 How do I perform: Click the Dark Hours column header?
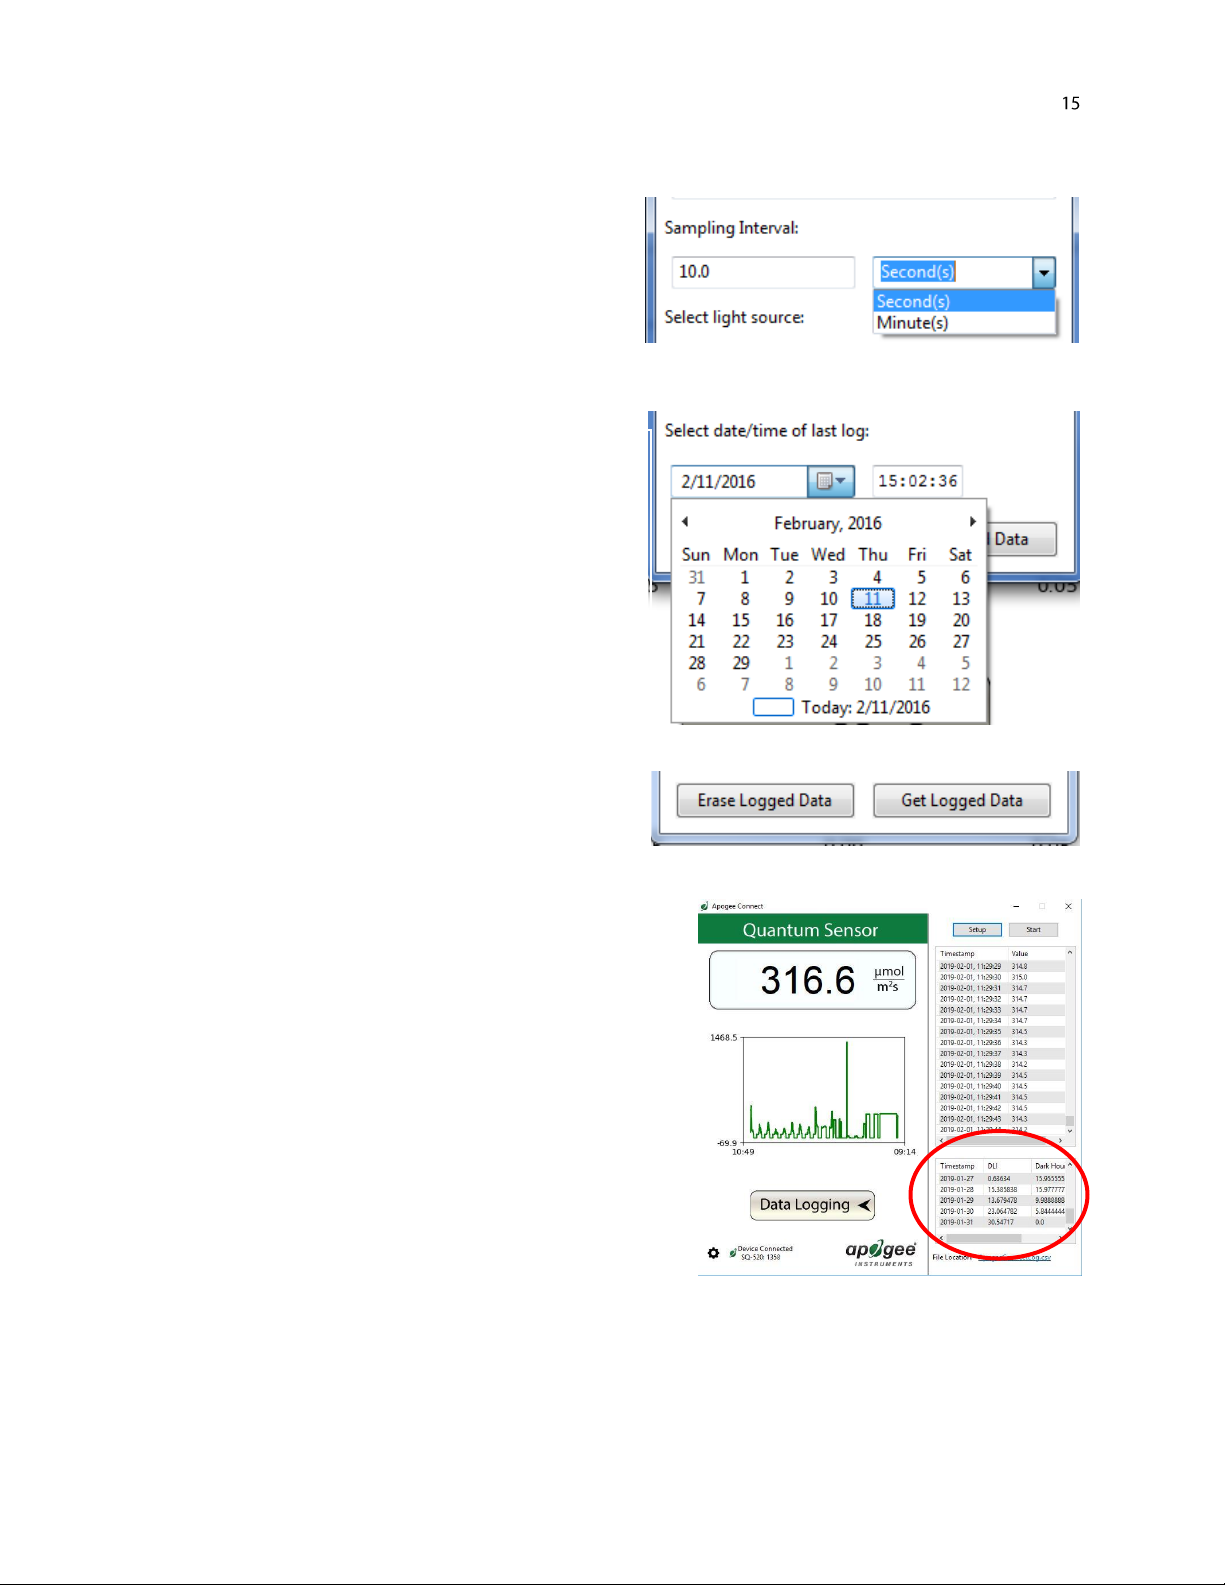click(x=1049, y=1166)
